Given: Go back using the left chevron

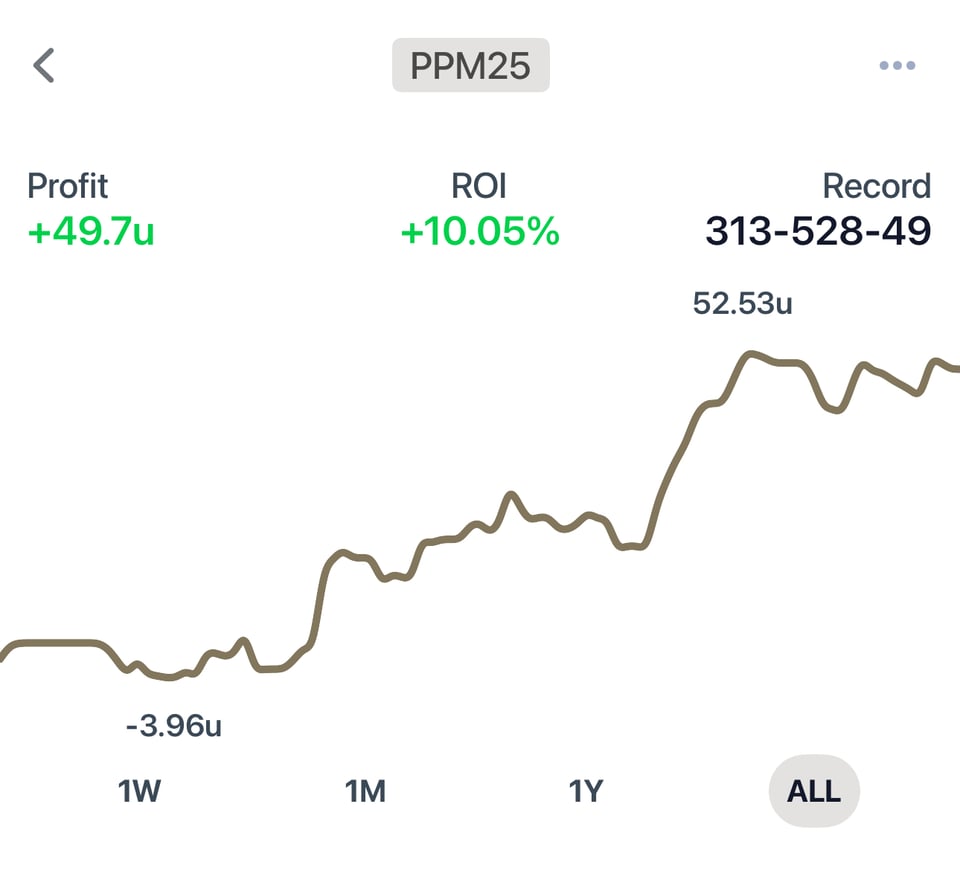Looking at the screenshot, I should [x=43, y=66].
